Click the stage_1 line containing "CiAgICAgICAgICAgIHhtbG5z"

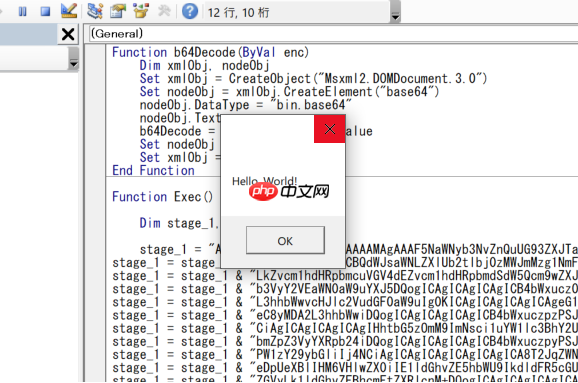click(x=345, y=328)
